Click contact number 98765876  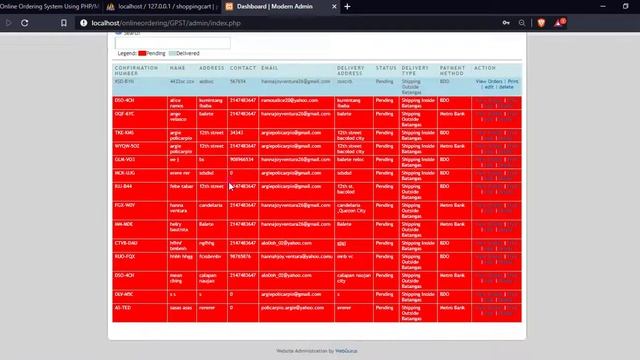tap(240, 257)
